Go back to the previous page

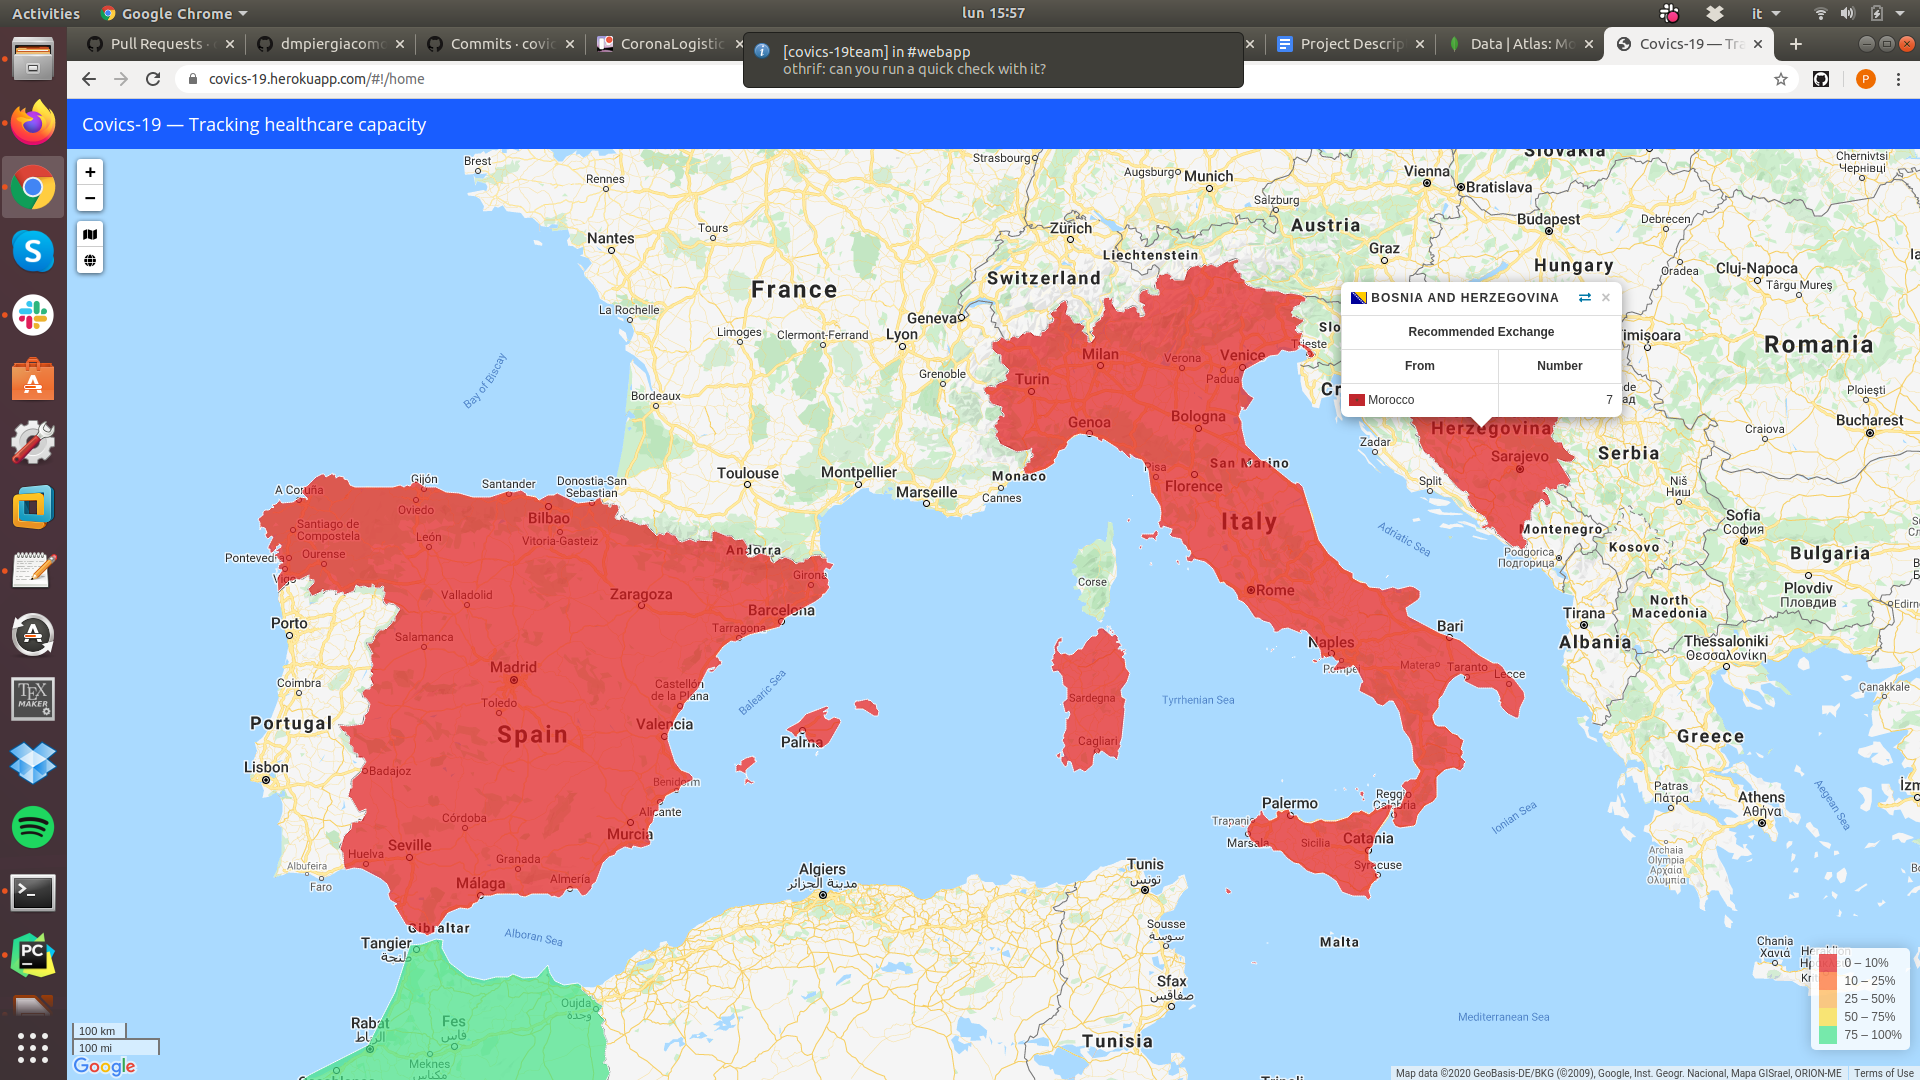coord(89,79)
